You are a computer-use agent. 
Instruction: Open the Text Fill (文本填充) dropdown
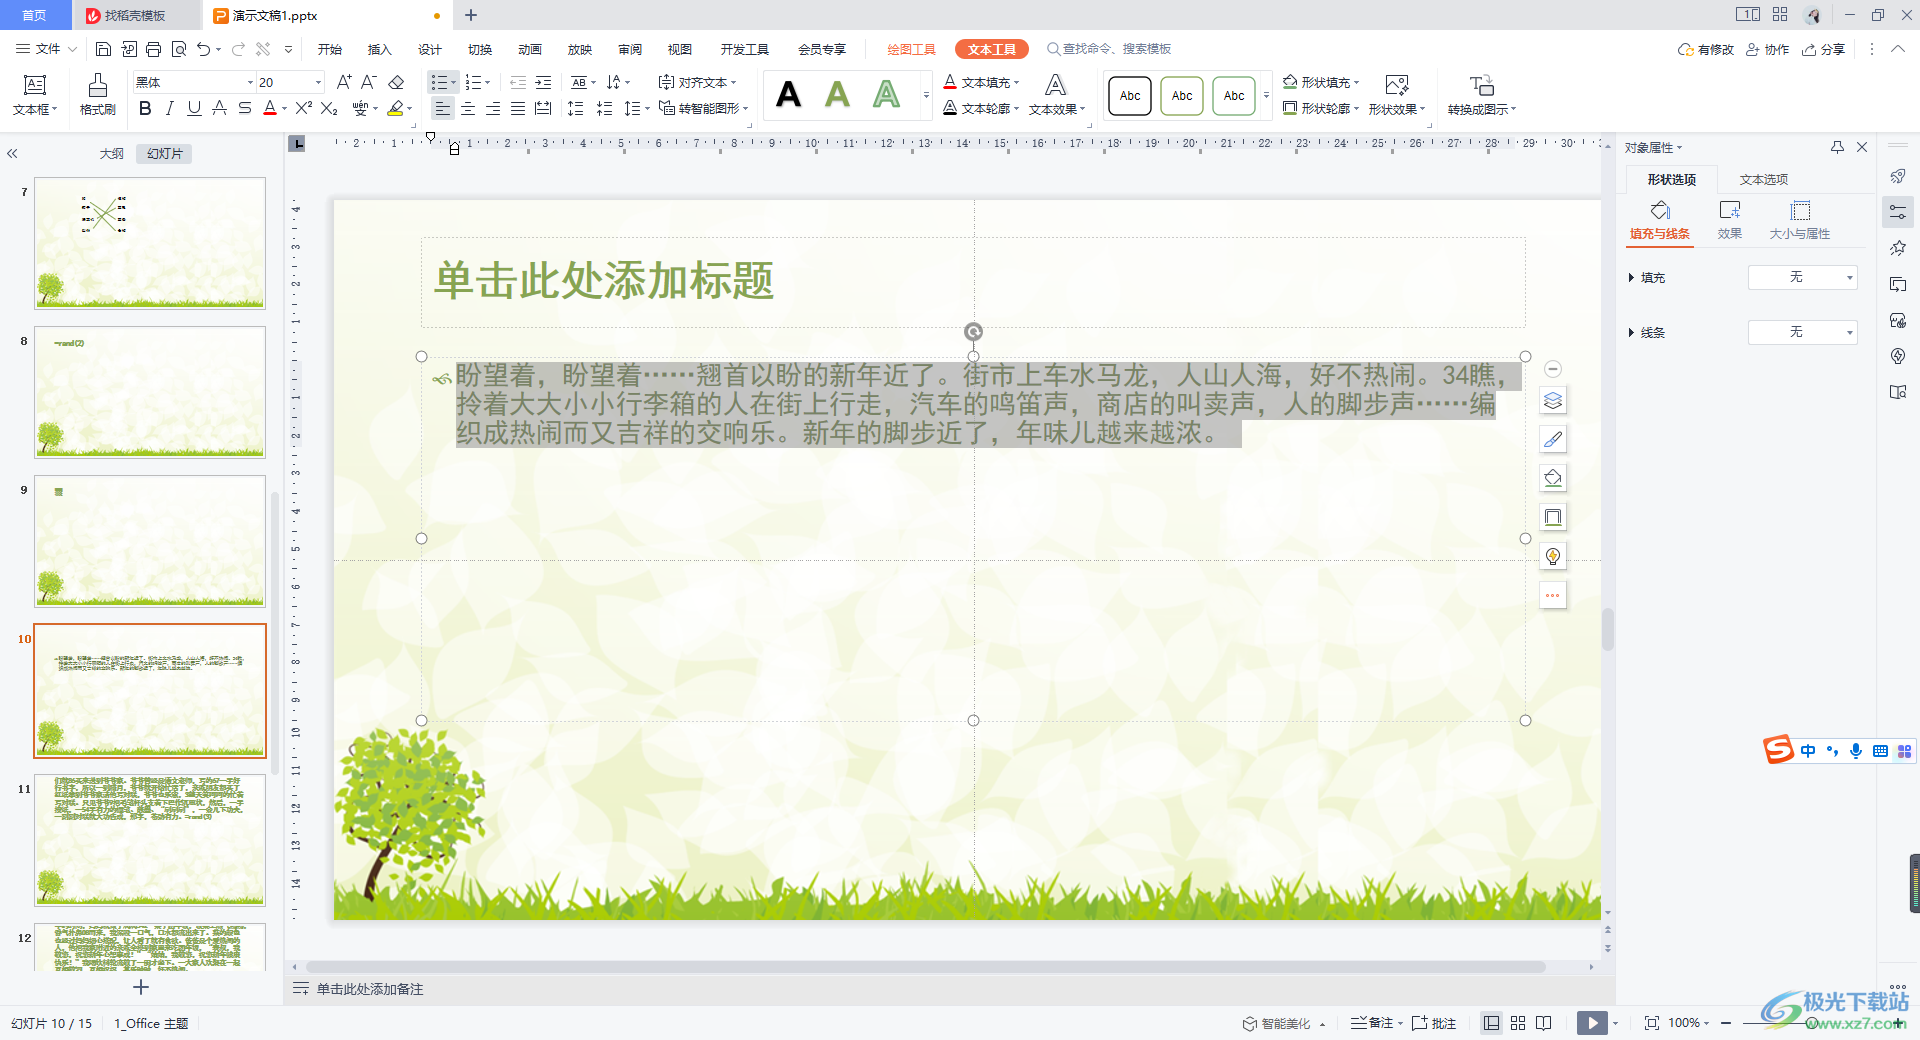[x=981, y=82]
